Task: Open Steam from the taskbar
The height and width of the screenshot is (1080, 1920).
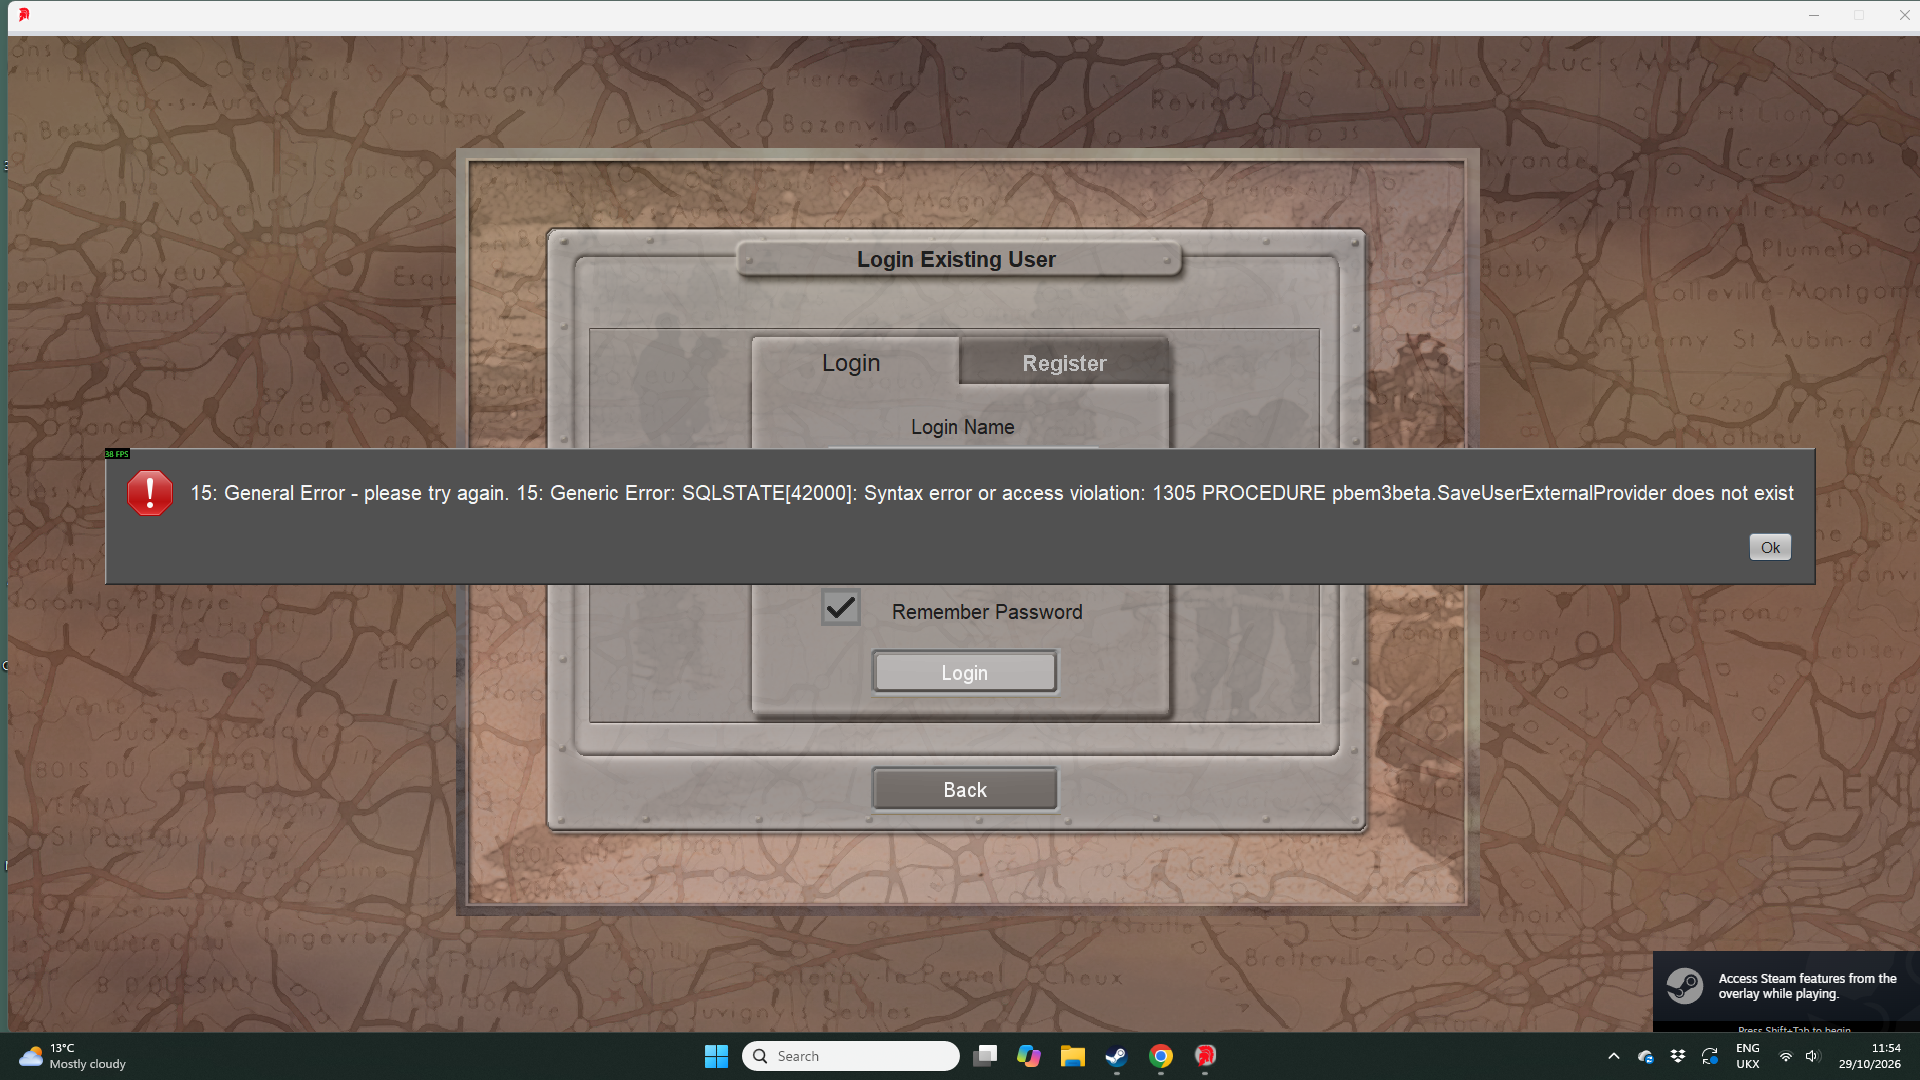Action: 1117,1056
